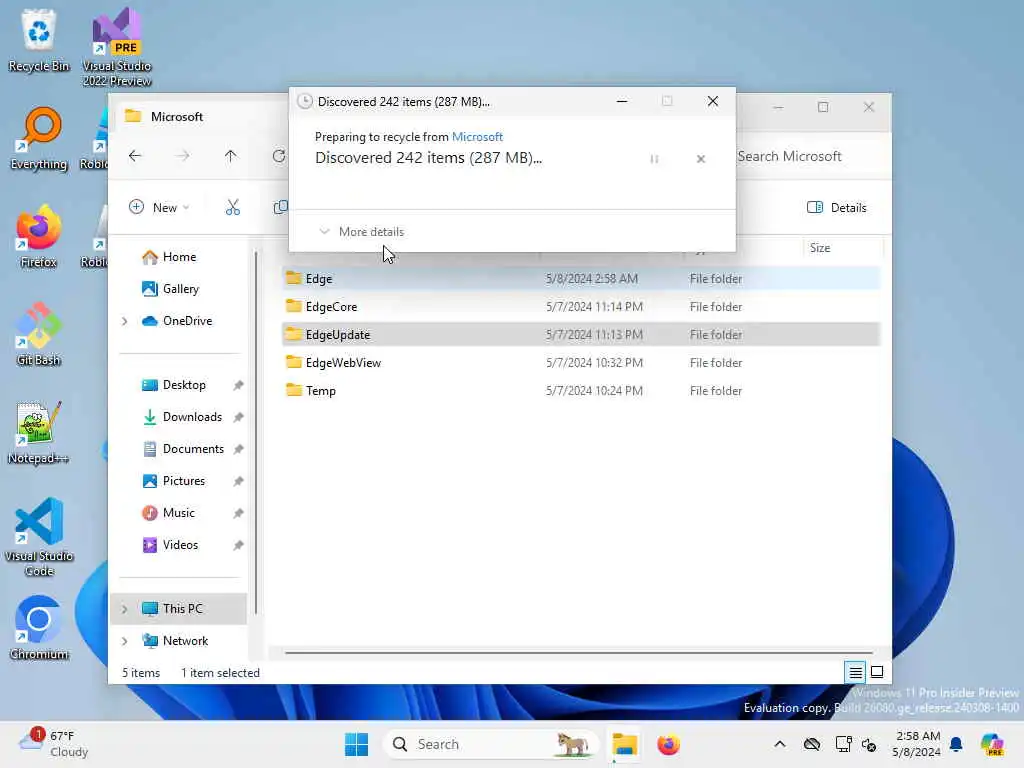1024x768 pixels.
Task: Expand More details in progress dialog
Action: [361, 232]
